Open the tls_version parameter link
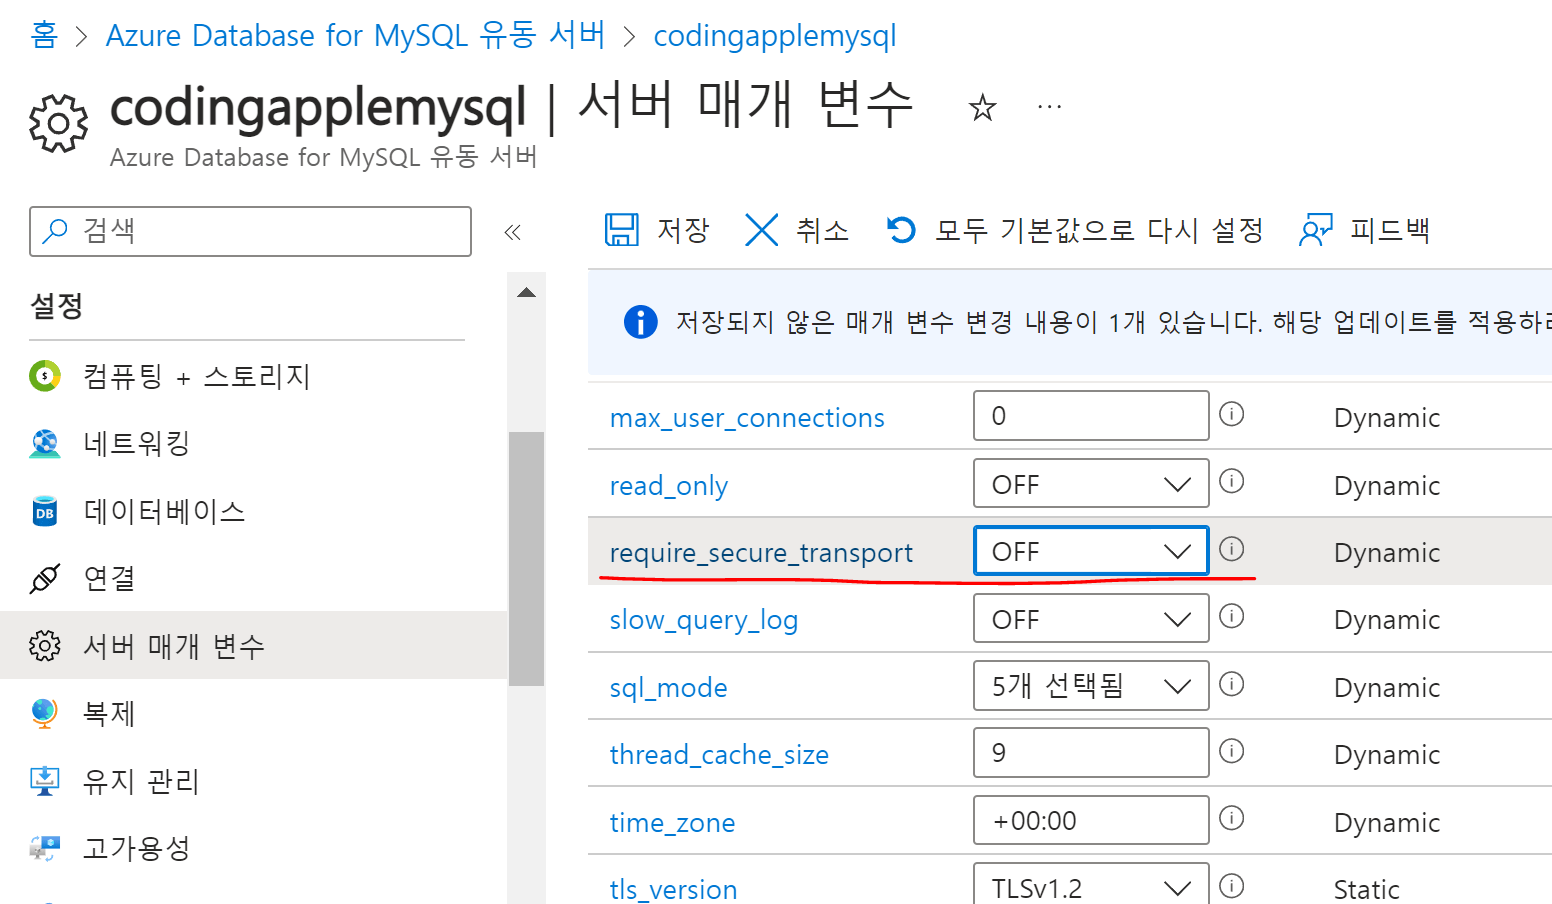This screenshot has width=1552, height=904. pos(673,889)
